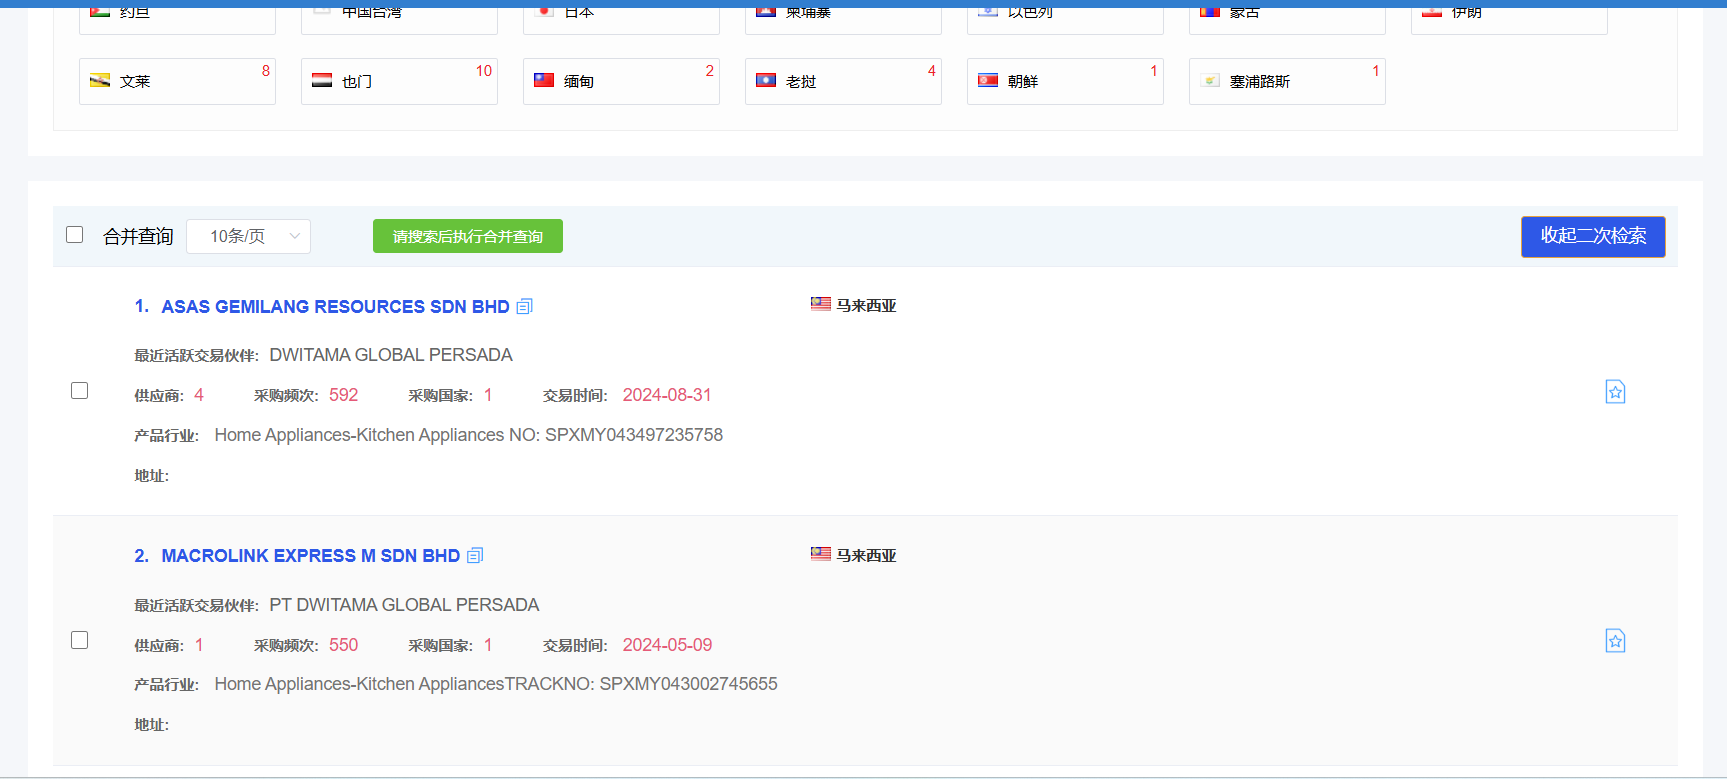Open ASAS GEMILANG RESOURCES SDN BHD details
This screenshot has height=779, width=1727.
pos(335,307)
